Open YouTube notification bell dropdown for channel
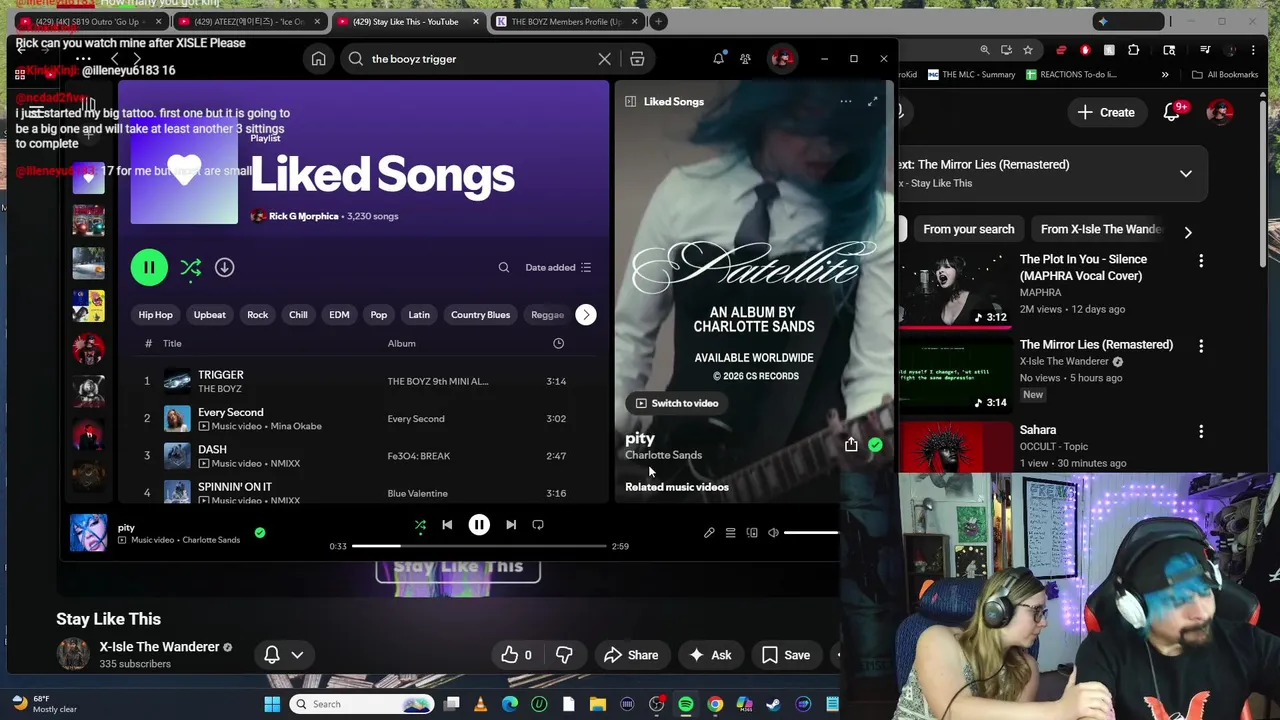The width and height of the screenshot is (1280, 720). point(283,655)
